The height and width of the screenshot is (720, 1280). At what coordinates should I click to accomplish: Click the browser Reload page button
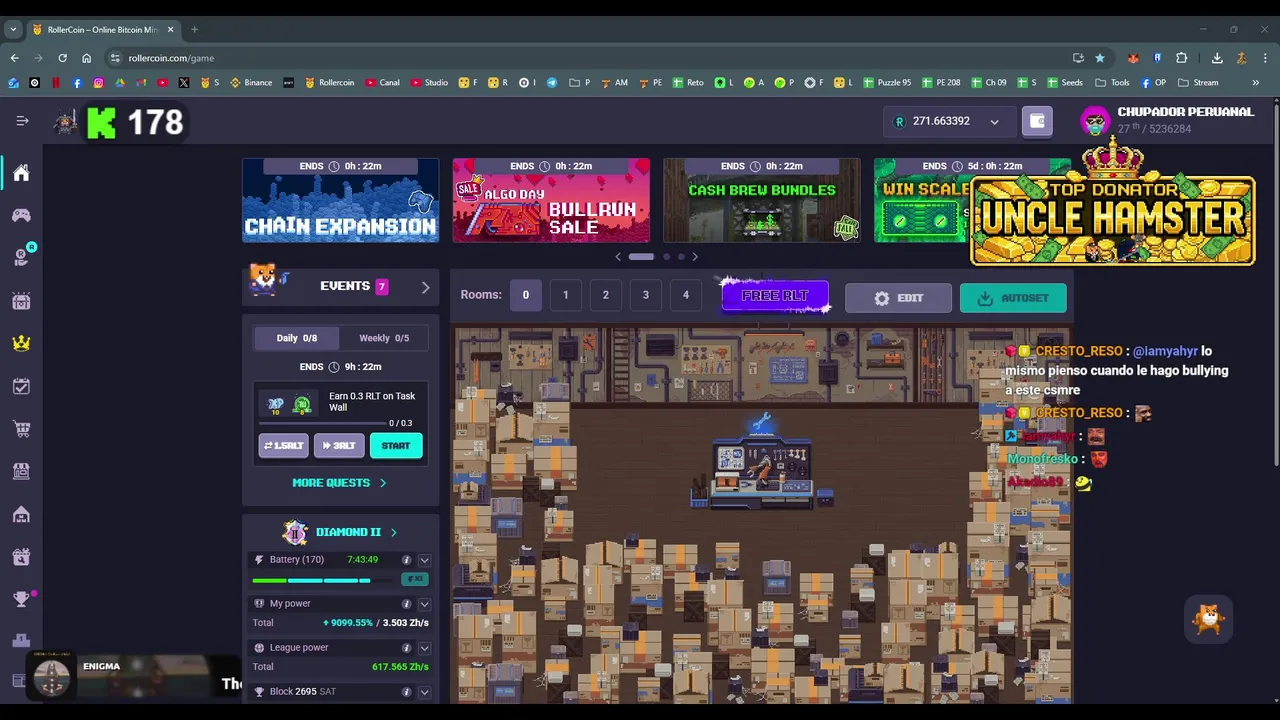click(62, 58)
